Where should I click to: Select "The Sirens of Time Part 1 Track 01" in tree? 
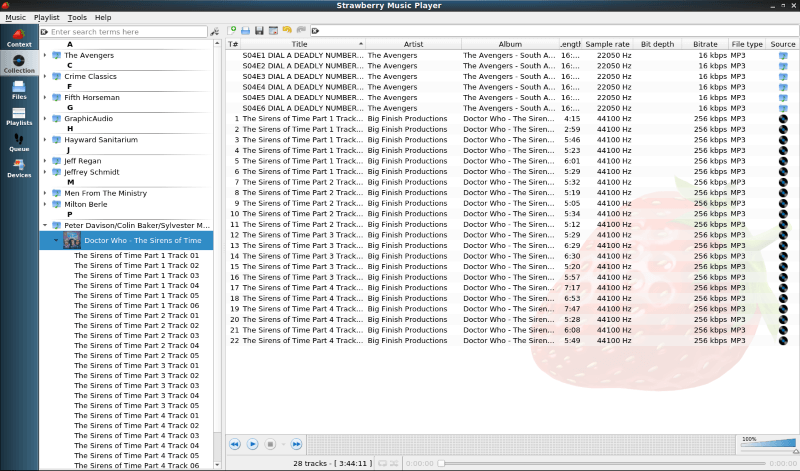click(x=136, y=255)
